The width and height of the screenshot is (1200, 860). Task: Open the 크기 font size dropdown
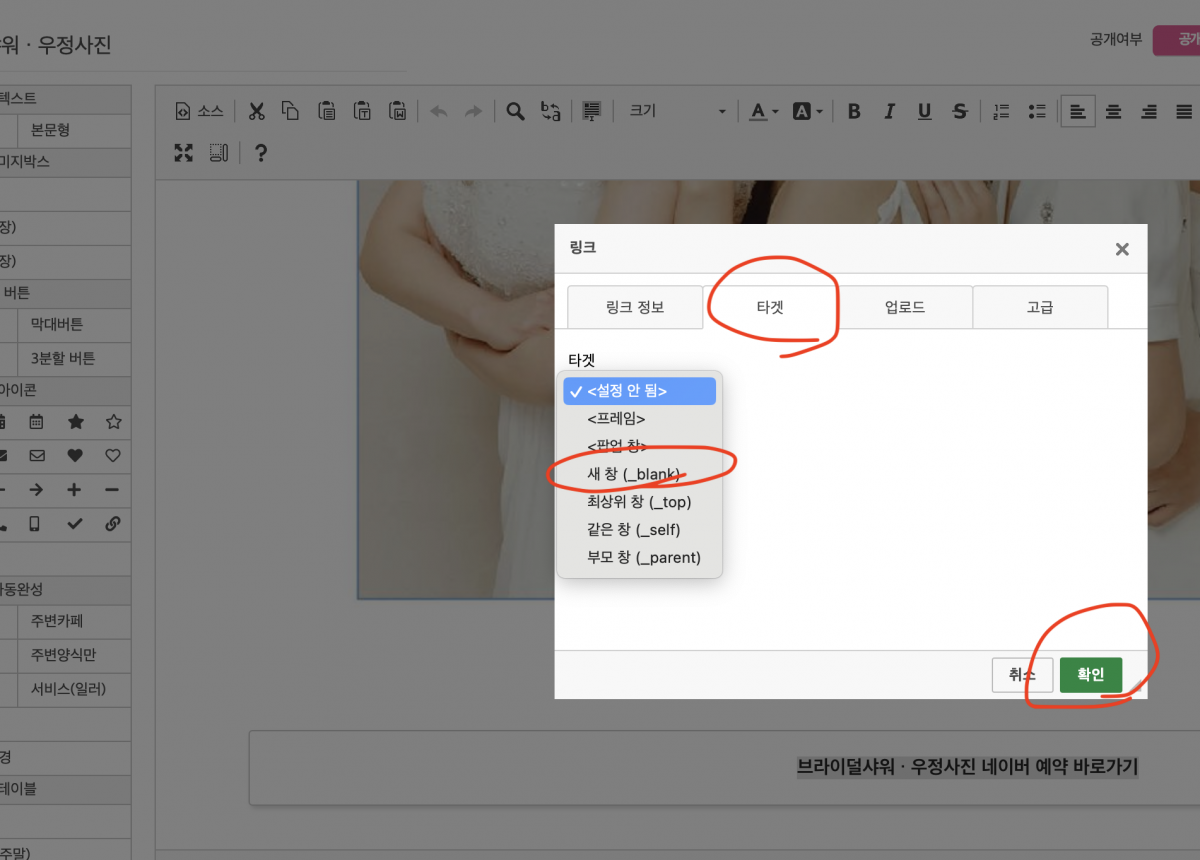(x=676, y=111)
